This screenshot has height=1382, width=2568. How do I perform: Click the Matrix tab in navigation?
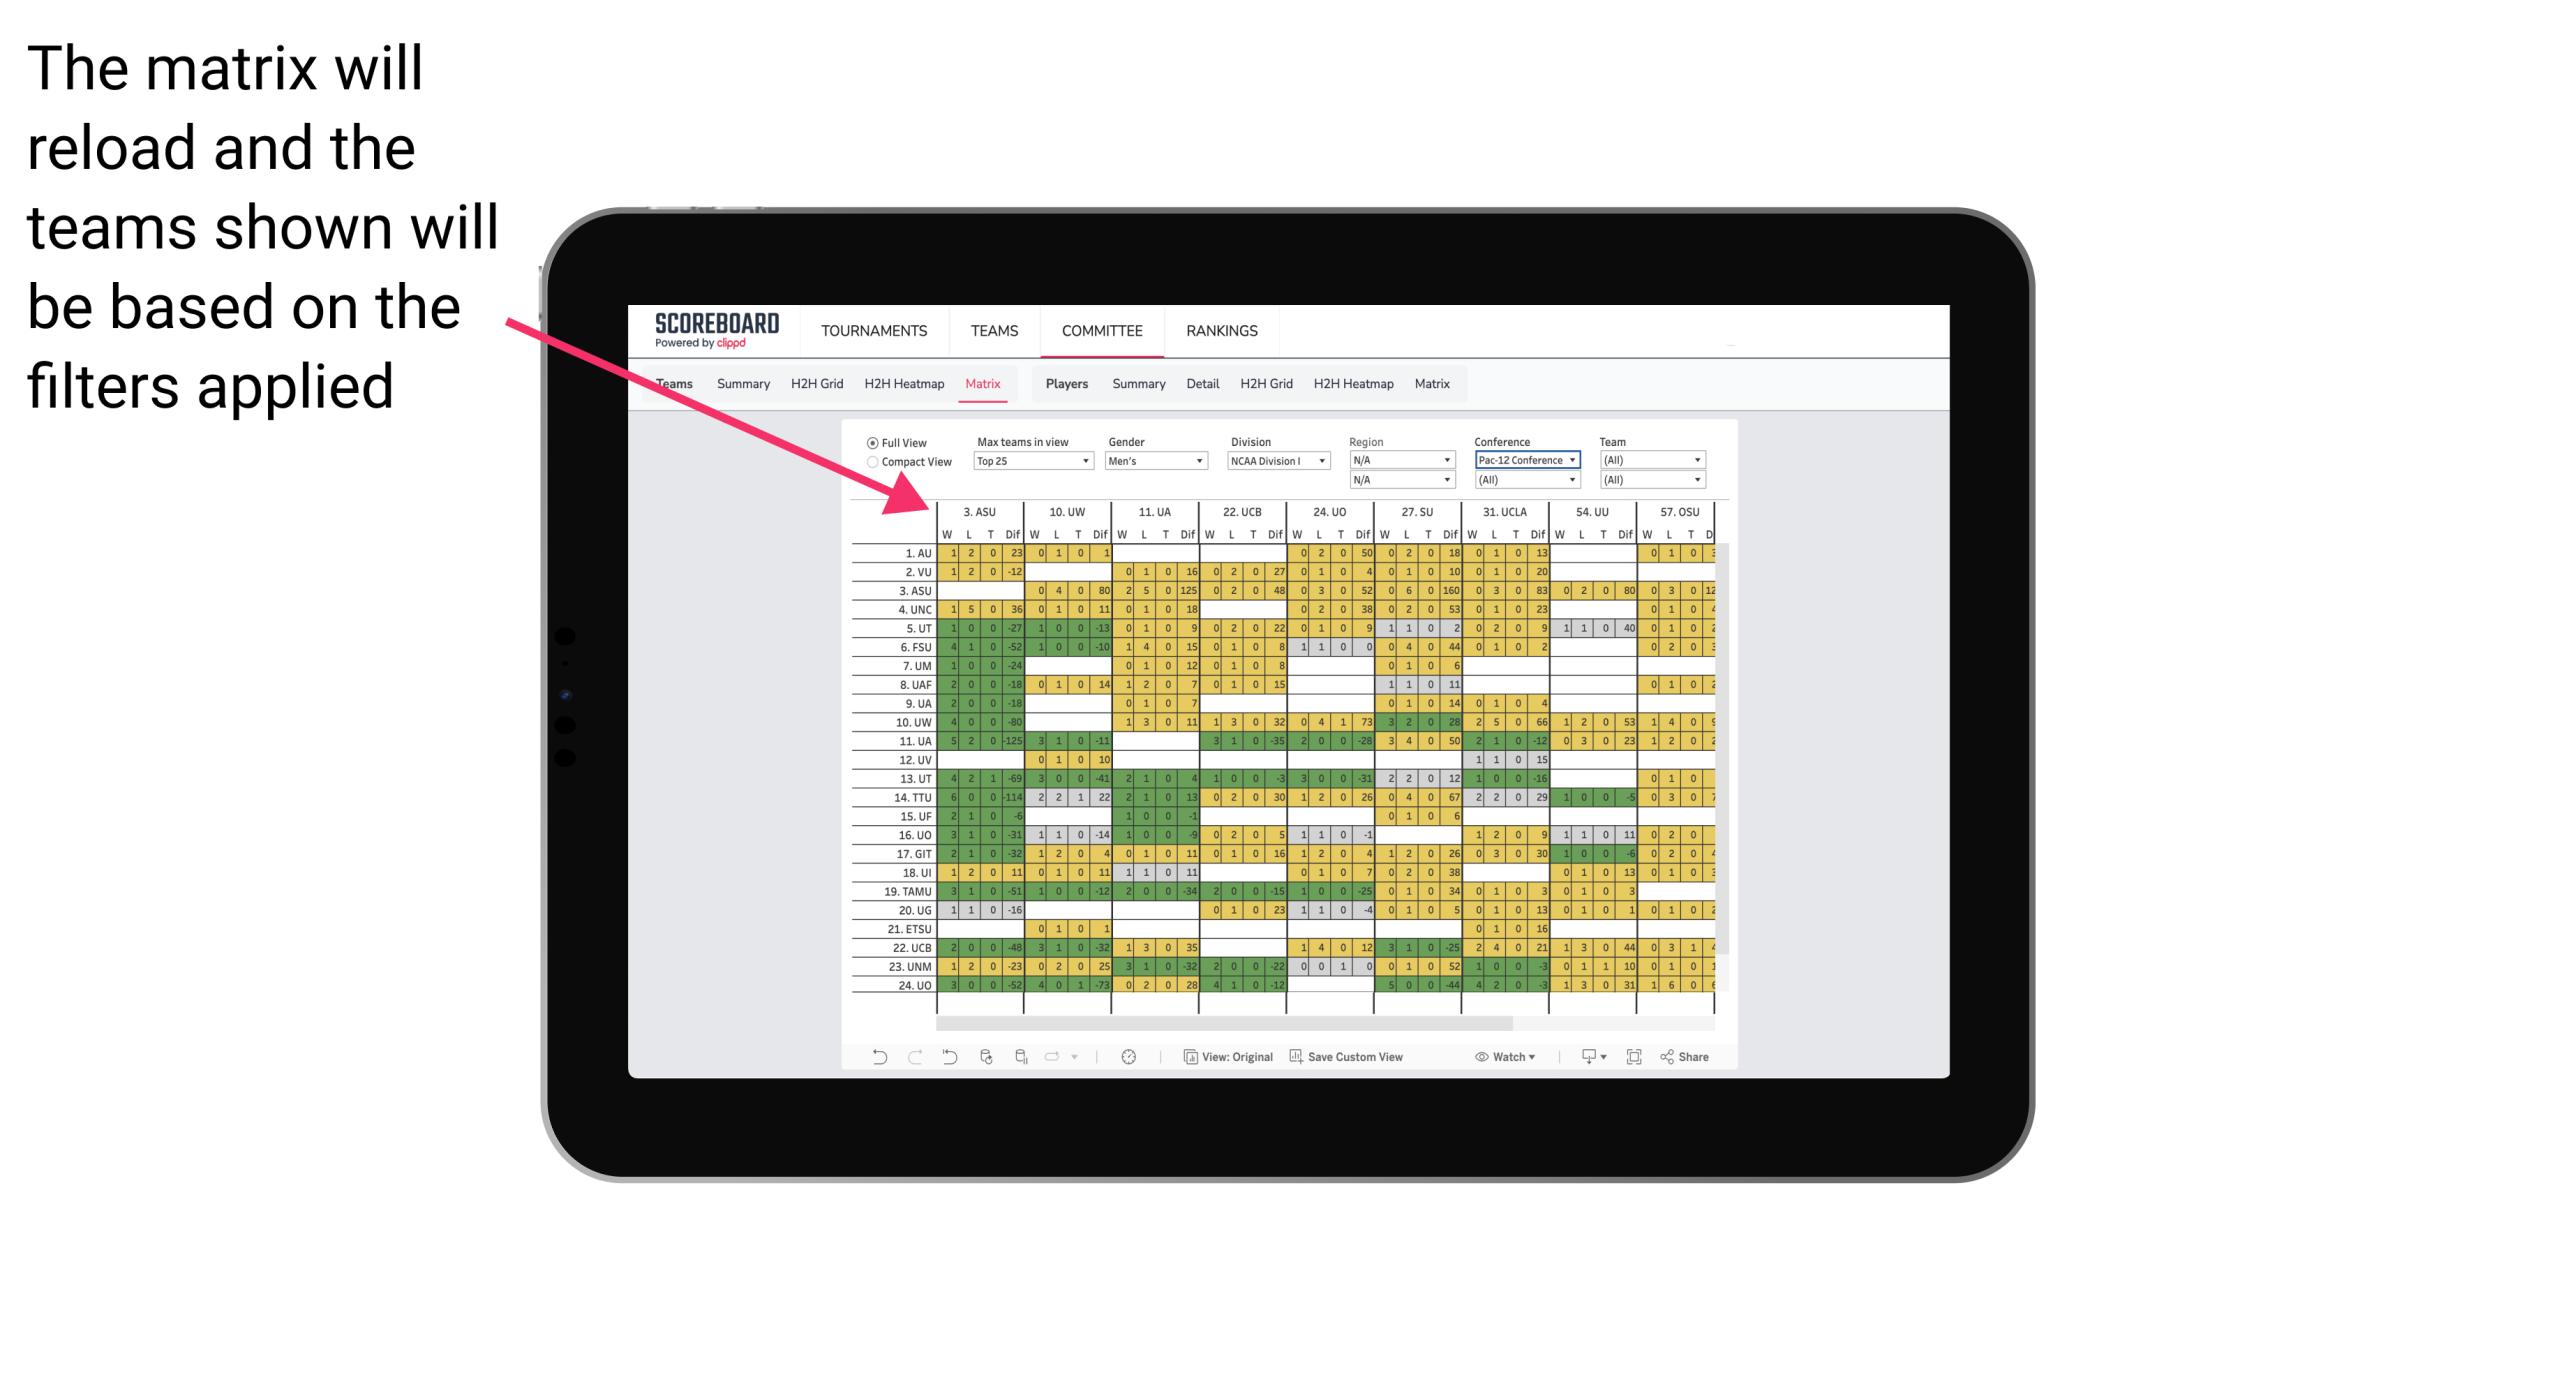pyautogui.click(x=982, y=383)
